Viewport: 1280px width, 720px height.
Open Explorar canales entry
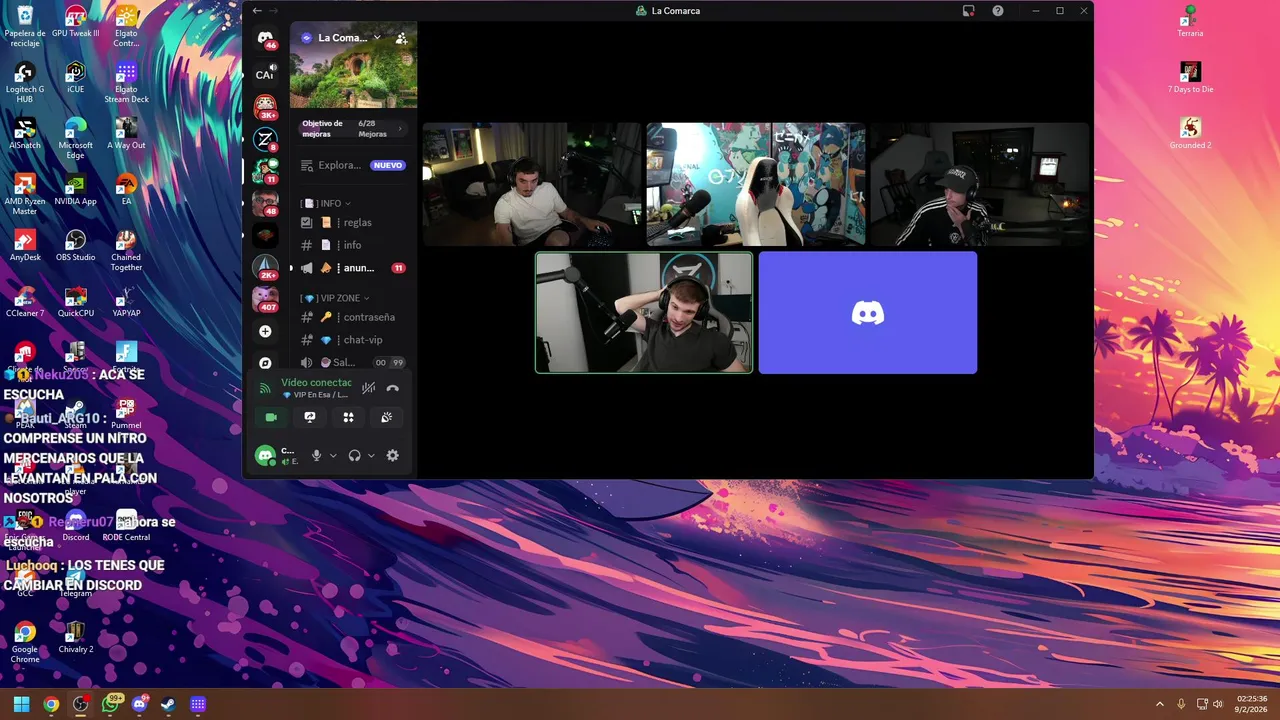coord(353,165)
